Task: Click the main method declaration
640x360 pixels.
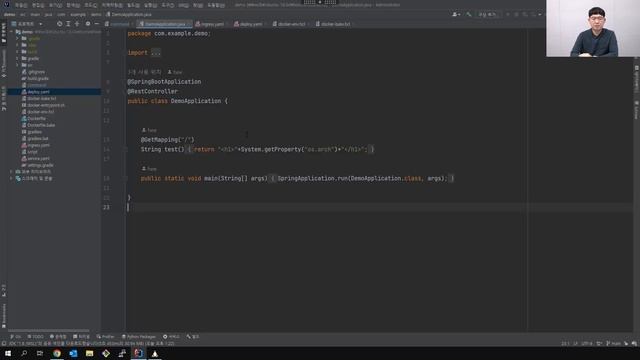Action: (204, 178)
